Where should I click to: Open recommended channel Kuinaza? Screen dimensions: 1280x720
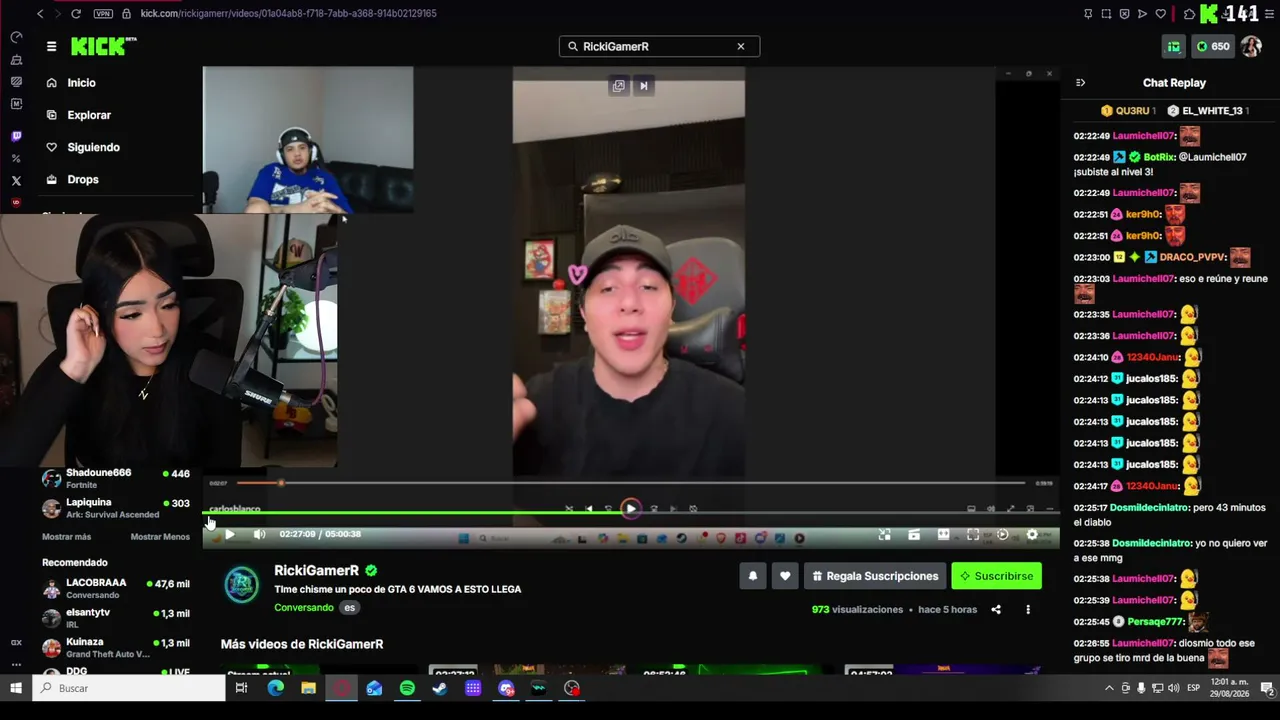tap(116, 647)
